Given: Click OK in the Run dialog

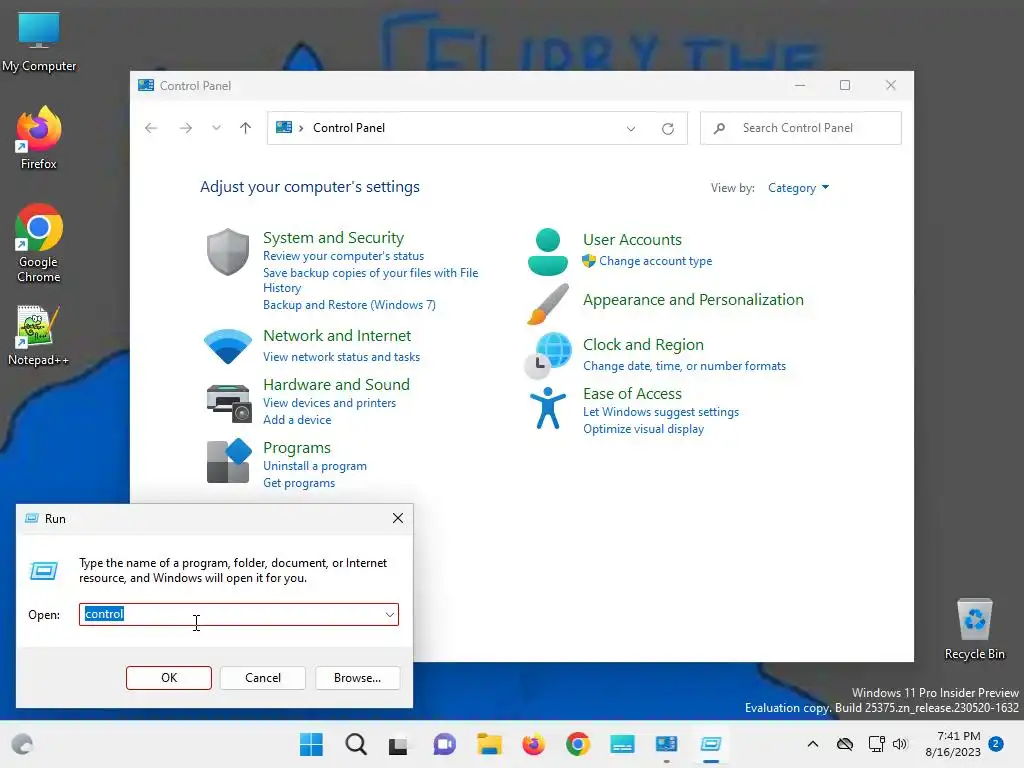Looking at the screenshot, I should pos(168,678).
